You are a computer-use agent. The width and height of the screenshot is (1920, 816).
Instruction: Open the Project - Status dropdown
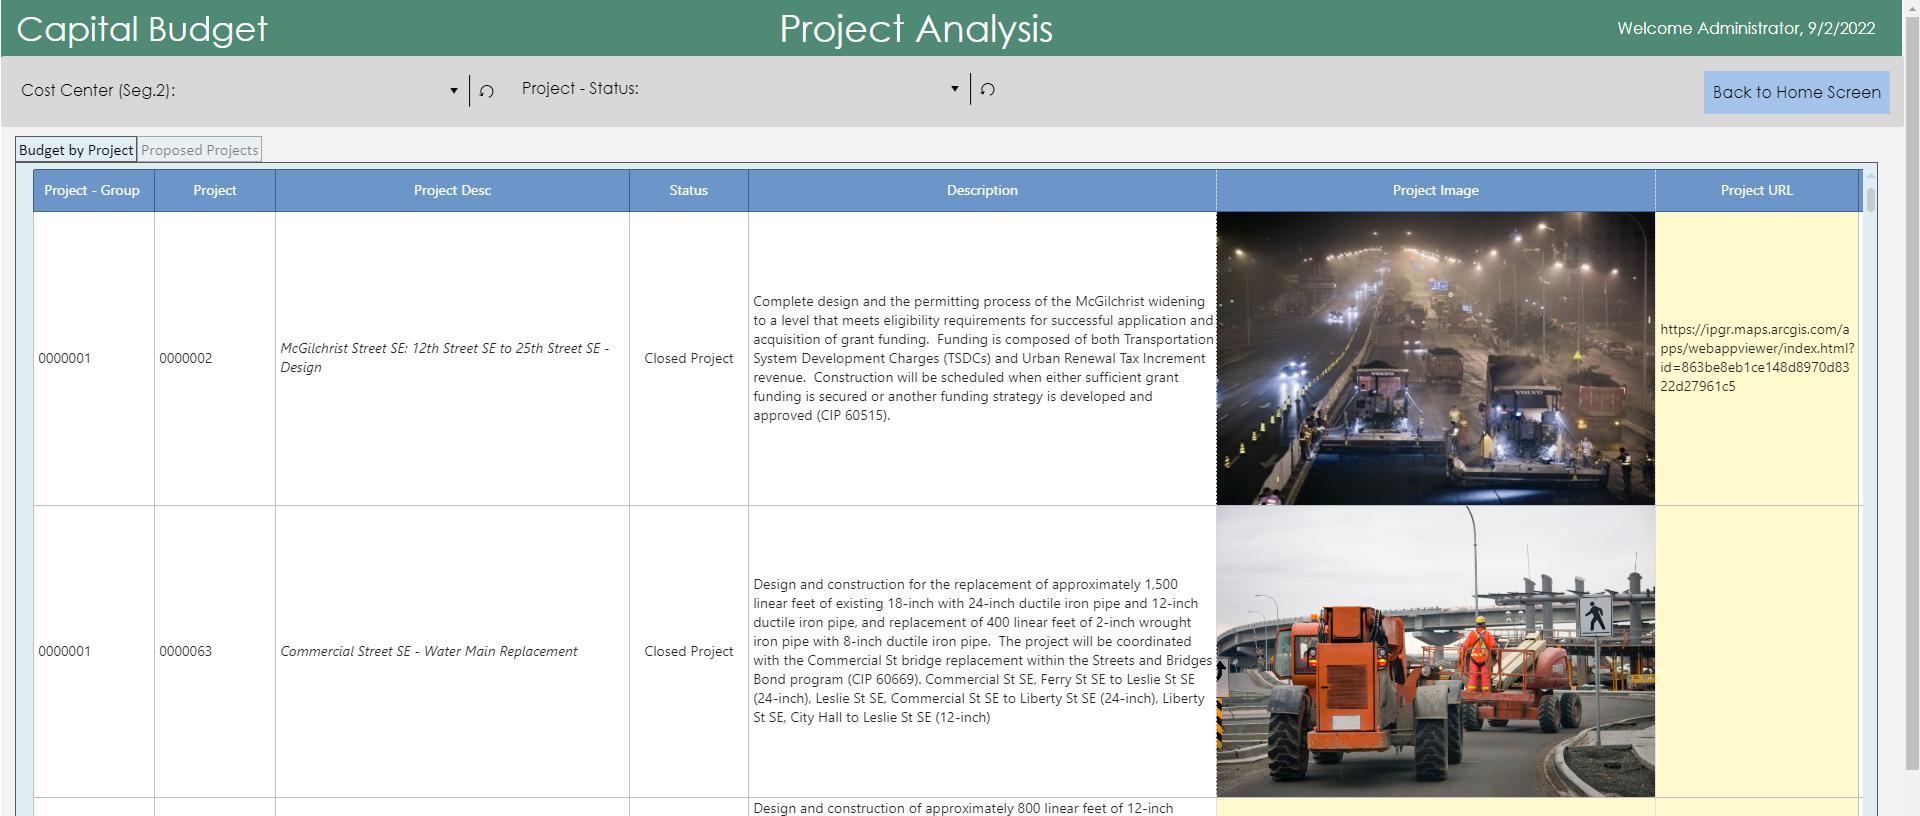954,89
